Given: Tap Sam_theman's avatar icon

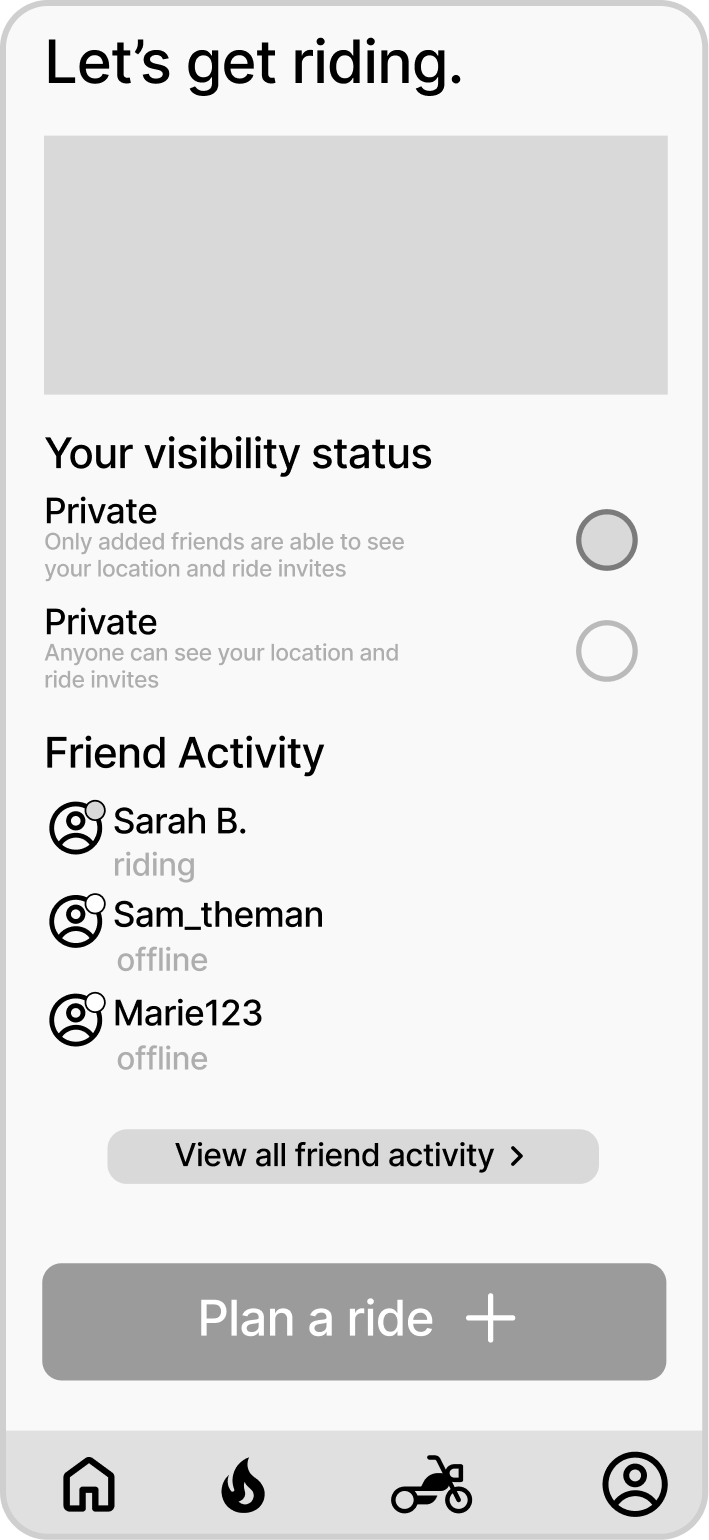Looking at the screenshot, I should (x=76, y=921).
